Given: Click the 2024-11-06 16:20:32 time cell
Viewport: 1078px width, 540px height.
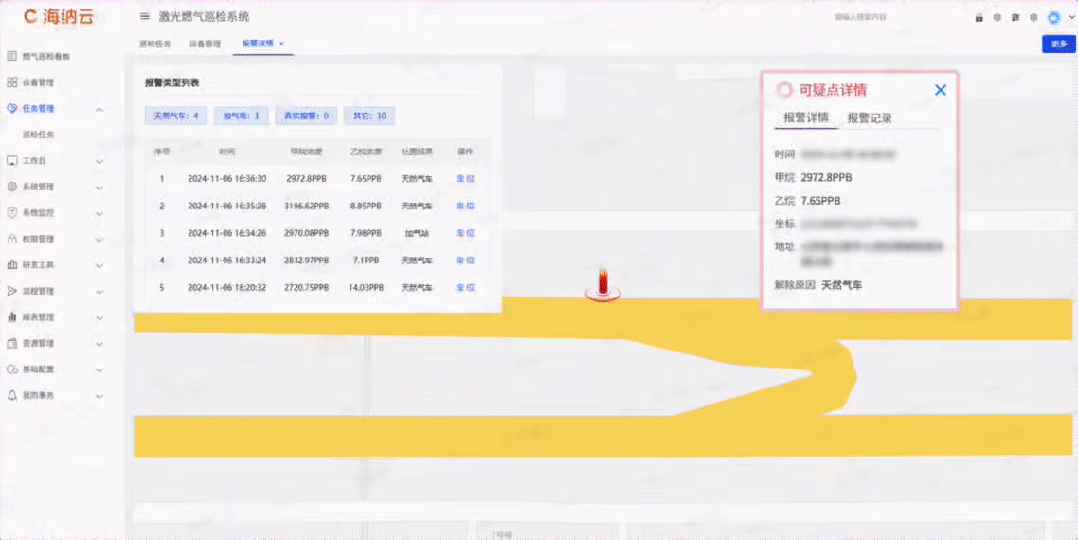Looking at the screenshot, I should [227, 288].
